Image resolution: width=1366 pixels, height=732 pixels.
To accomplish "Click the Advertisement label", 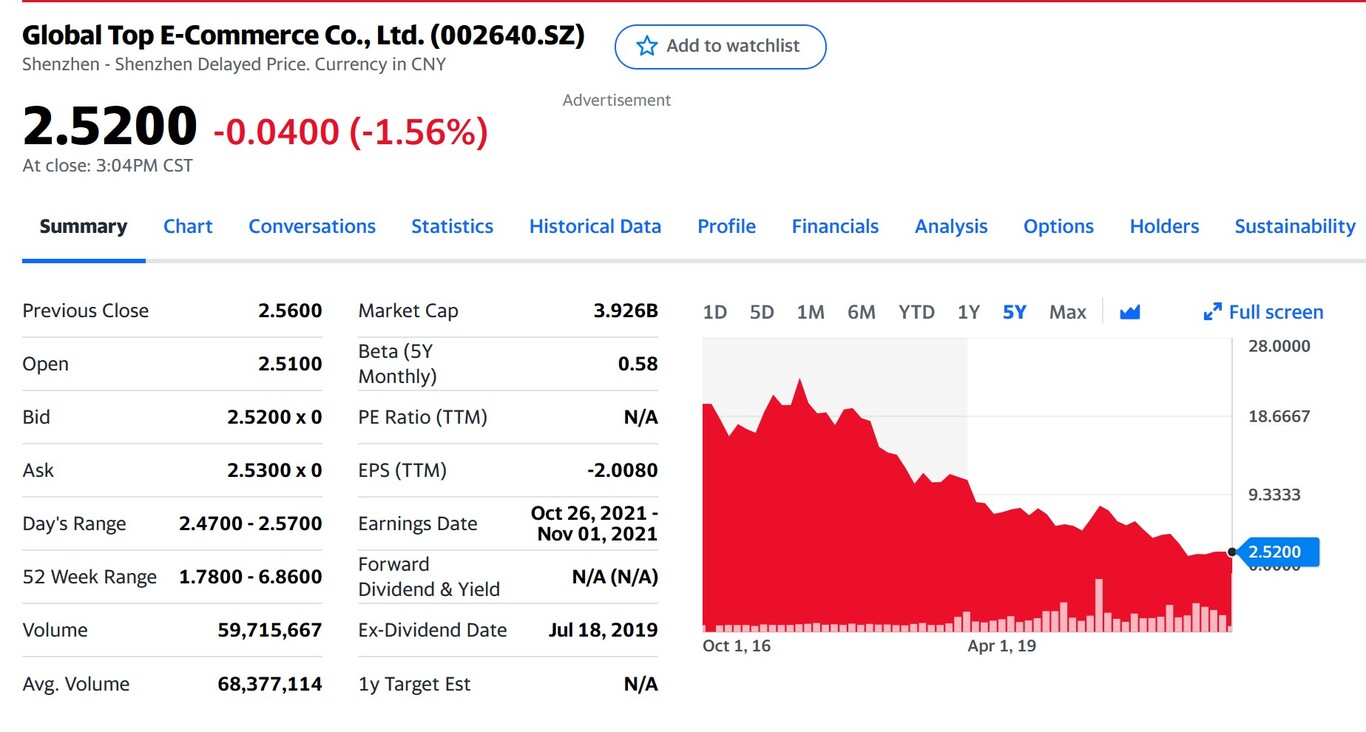I will [x=617, y=100].
